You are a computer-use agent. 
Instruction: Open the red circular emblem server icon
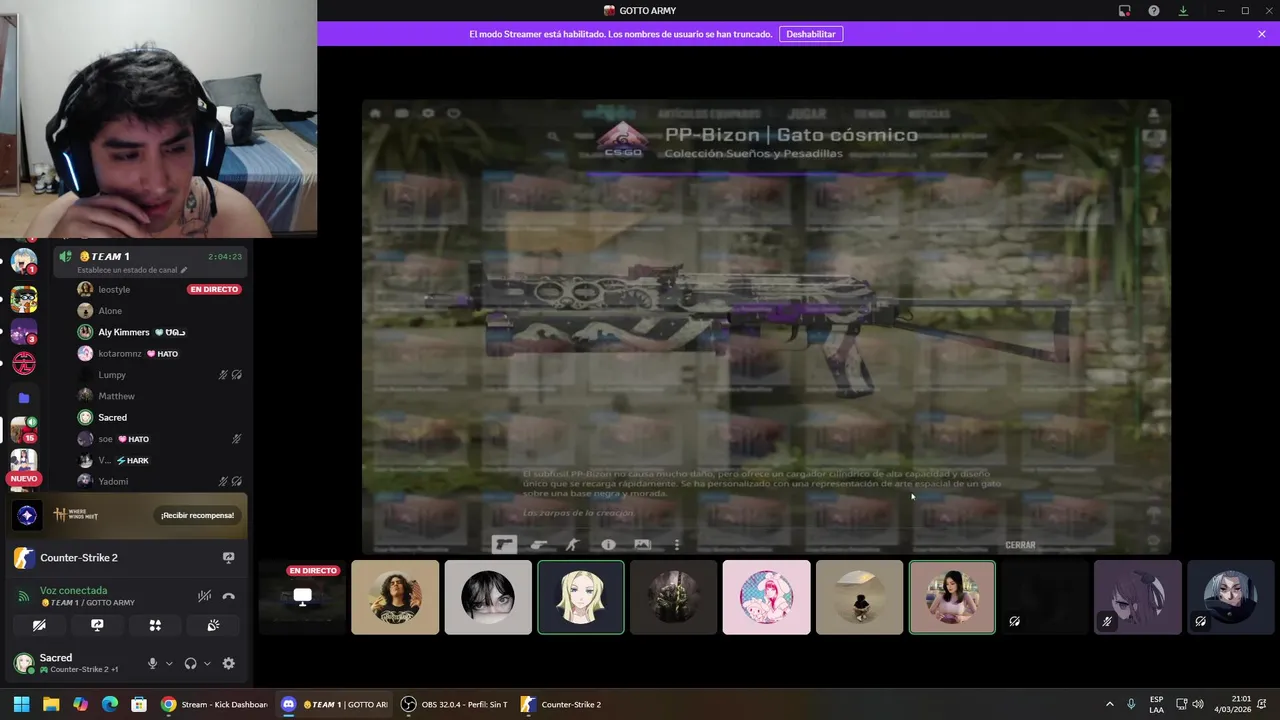pyautogui.click(x=24, y=364)
